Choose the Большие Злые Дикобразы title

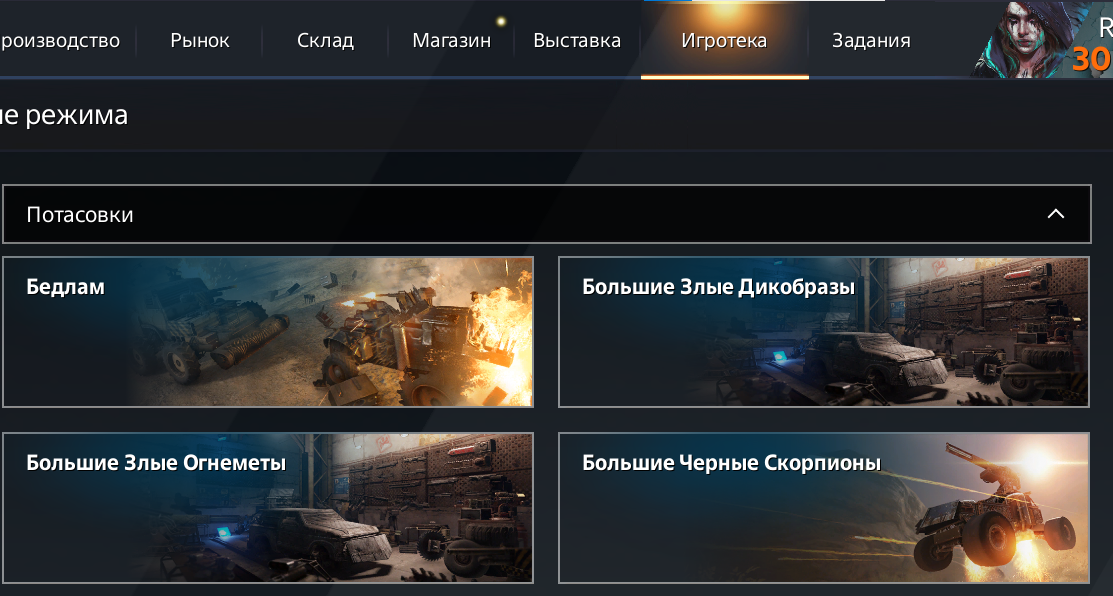click(x=718, y=287)
